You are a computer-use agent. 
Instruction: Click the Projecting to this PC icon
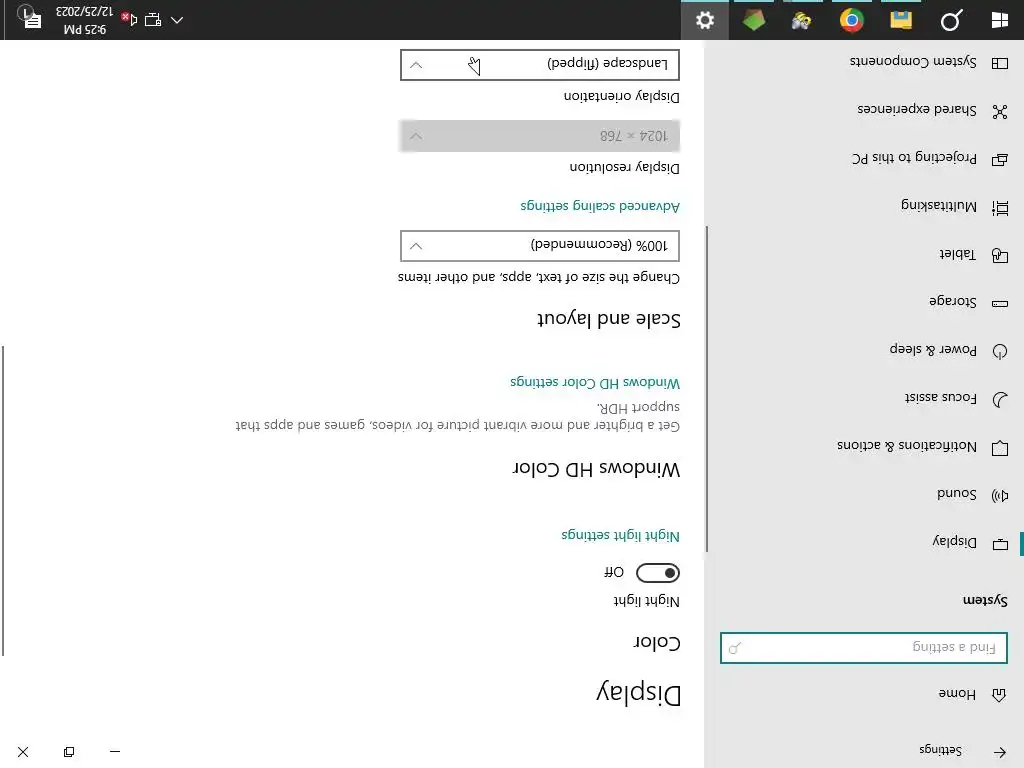point(1000,159)
